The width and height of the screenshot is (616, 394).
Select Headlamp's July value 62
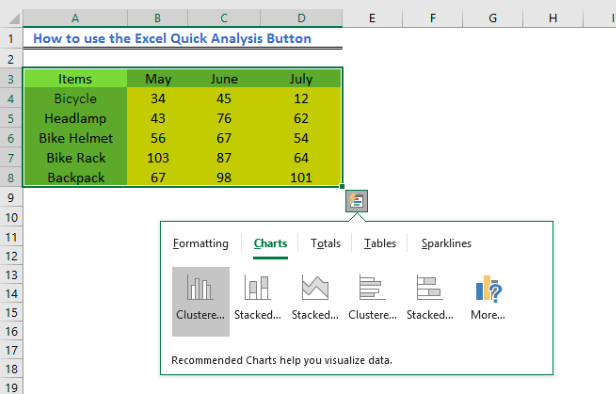(301, 118)
